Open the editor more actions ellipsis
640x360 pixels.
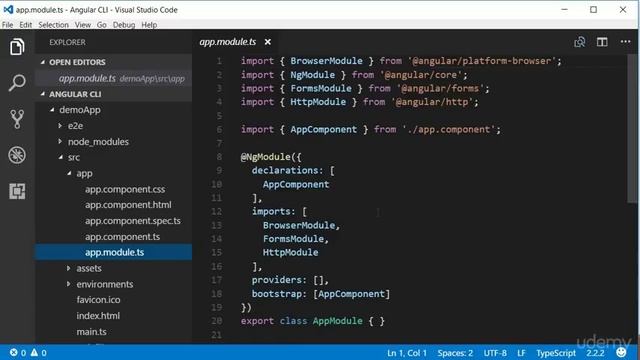(625, 42)
